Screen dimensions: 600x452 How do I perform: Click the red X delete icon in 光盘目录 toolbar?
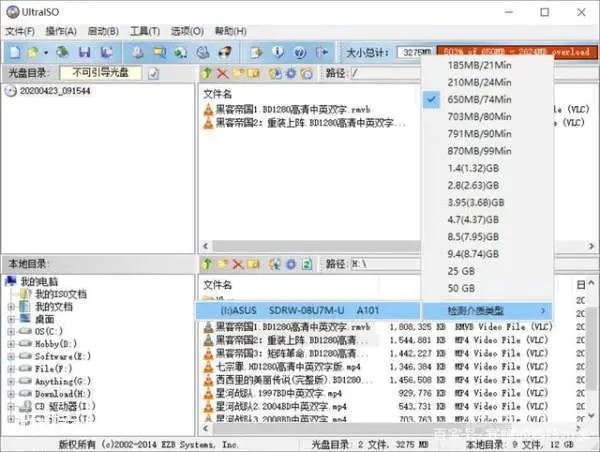(x=222, y=73)
